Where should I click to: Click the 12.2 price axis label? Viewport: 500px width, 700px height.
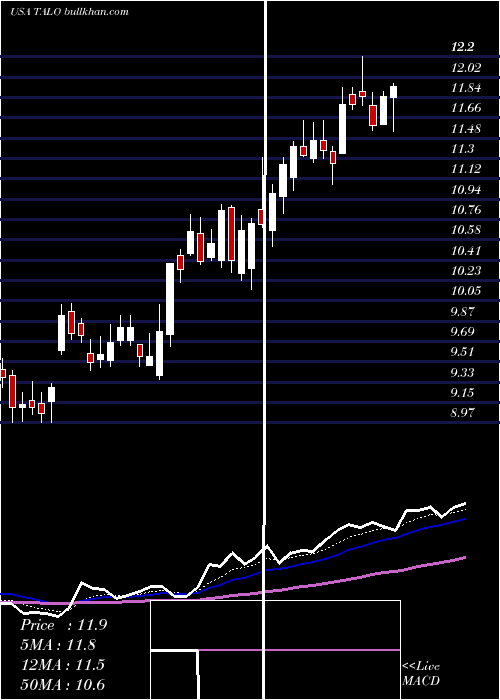462,47
